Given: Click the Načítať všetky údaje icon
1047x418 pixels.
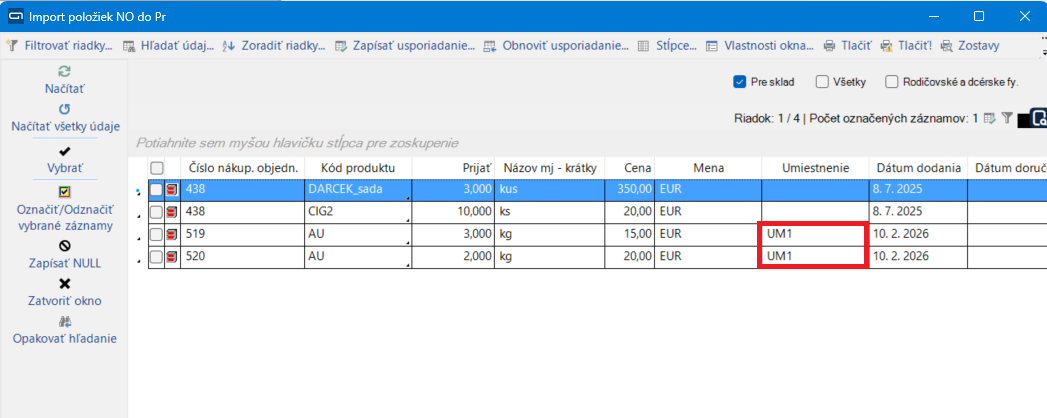Looking at the screenshot, I should pyautogui.click(x=64, y=109).
